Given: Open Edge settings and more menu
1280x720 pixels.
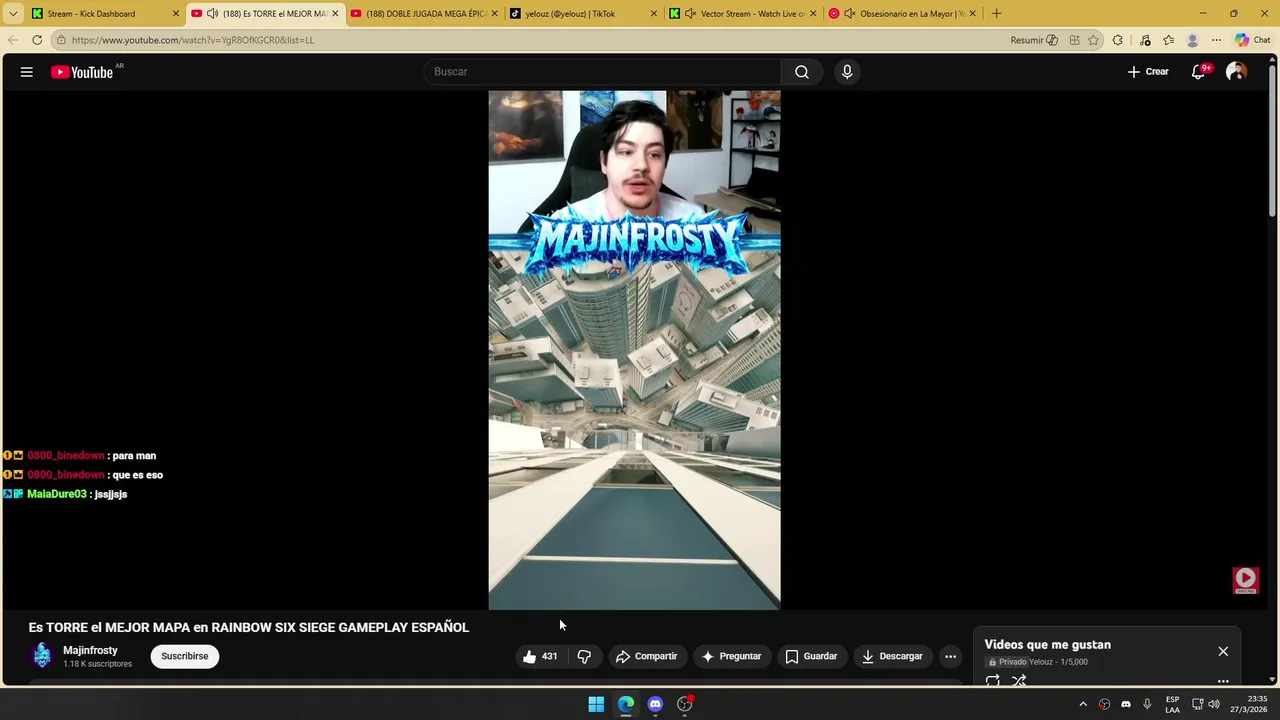Looking at the screenshot, I should (x=1216, y=40).
